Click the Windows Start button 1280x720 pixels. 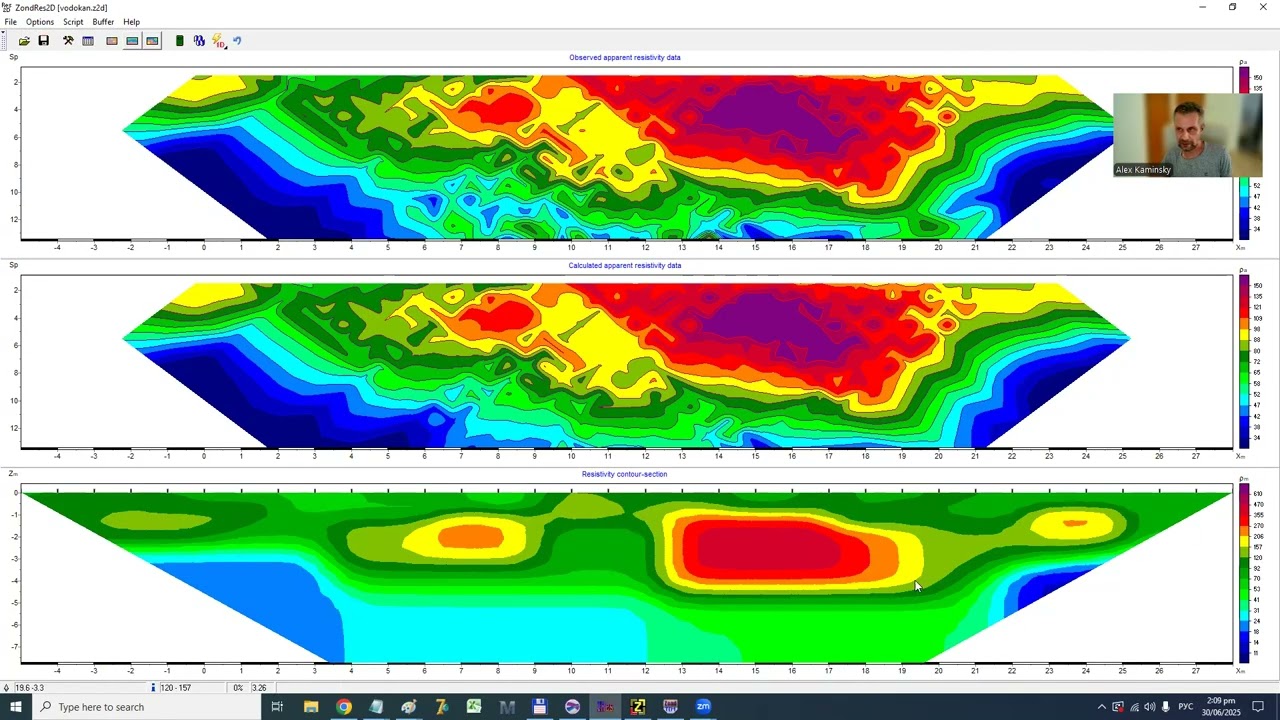click(x=15, y=707)
